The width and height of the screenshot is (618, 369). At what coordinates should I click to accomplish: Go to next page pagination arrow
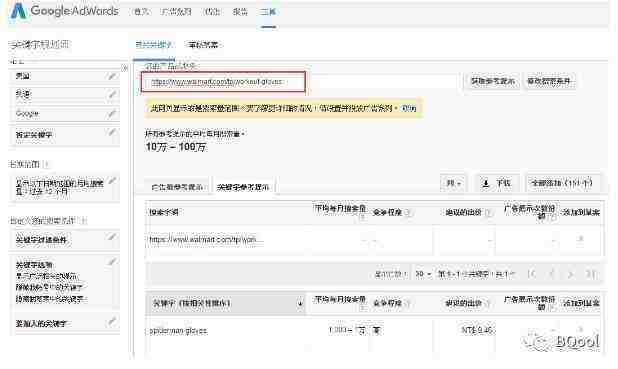coord(570,274)
